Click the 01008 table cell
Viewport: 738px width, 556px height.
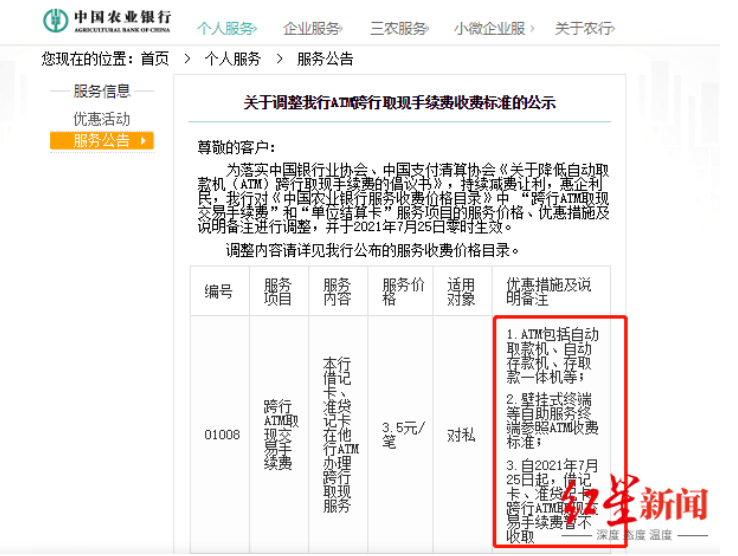coord(222,435)
